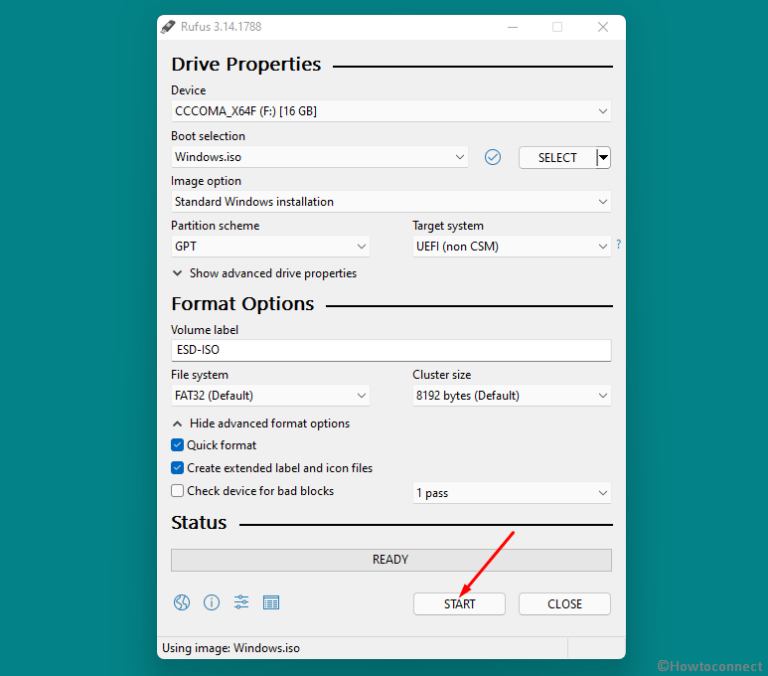Open the SELECT button split arrow

click(x=604, y=157)
